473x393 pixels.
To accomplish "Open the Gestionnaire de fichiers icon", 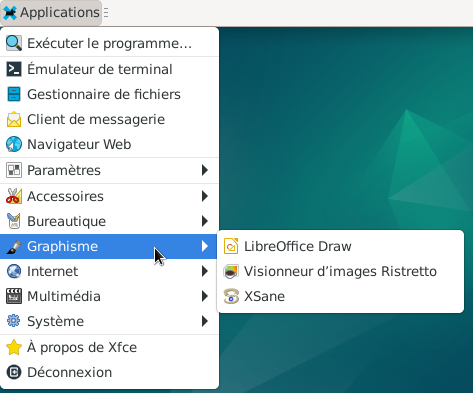I will 14,94.
